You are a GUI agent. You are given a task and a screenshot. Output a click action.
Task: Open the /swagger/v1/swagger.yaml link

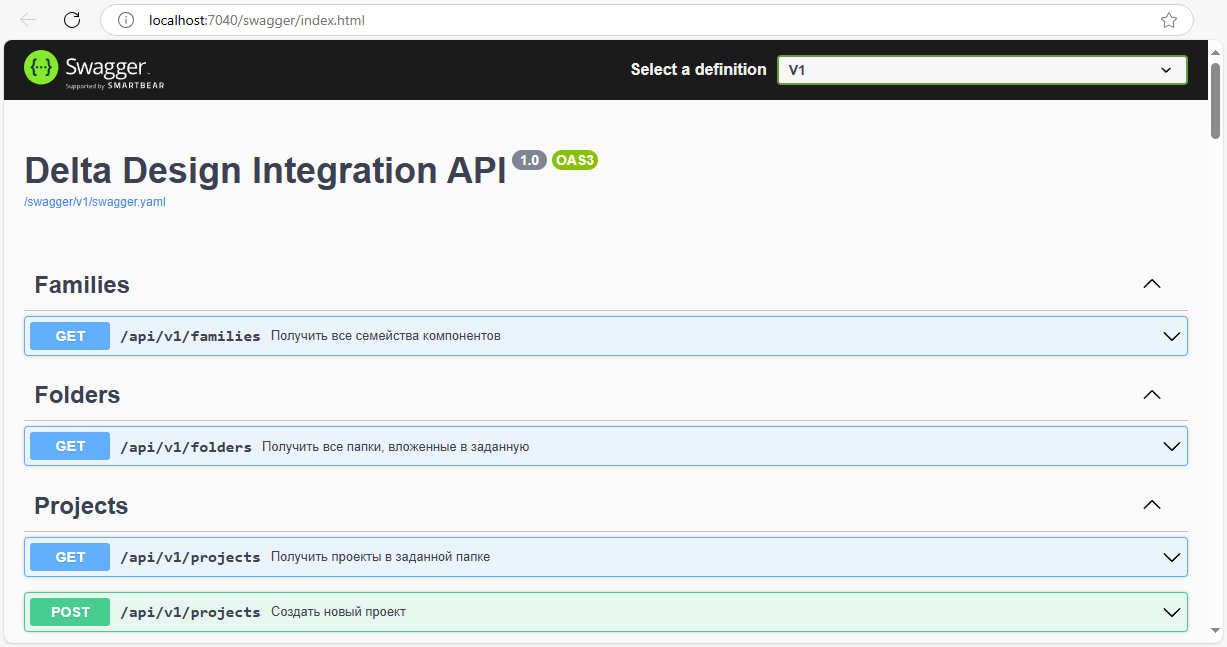pos(95,202)
